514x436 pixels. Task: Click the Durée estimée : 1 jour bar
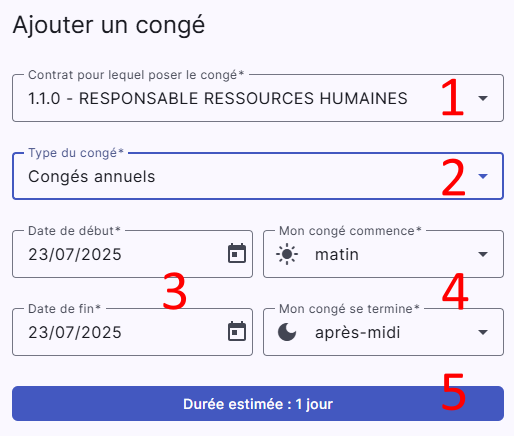tap(258, 403)
